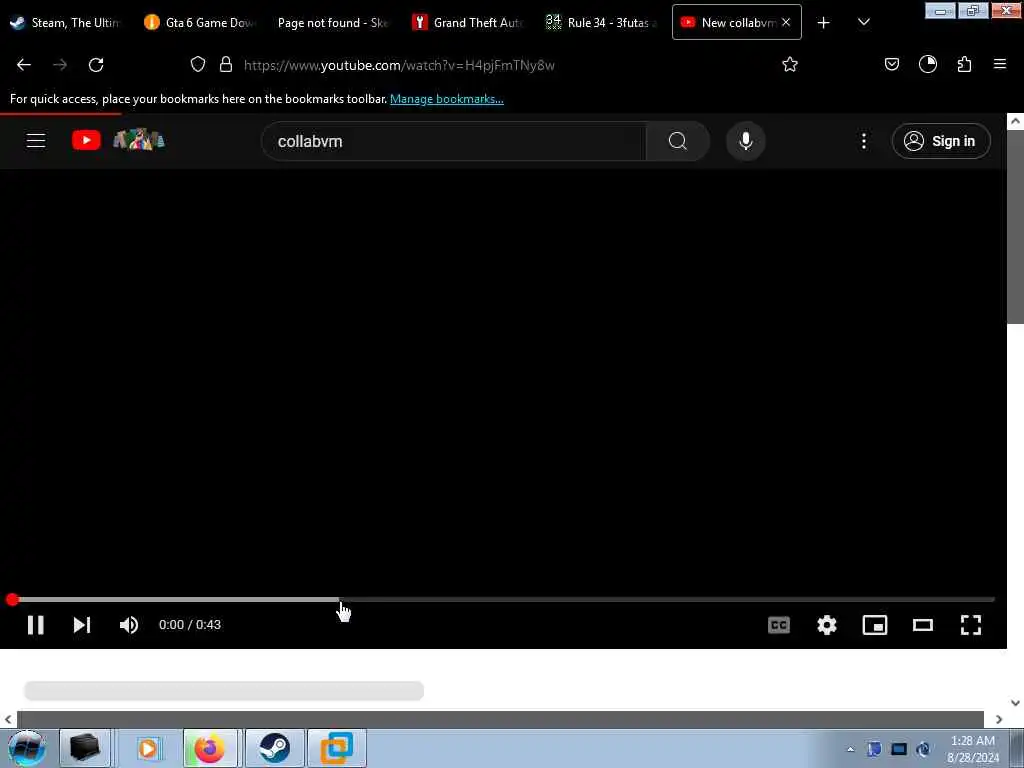
Task: Click the scroll down arrow at page bottom
Action: [1015, 703]
